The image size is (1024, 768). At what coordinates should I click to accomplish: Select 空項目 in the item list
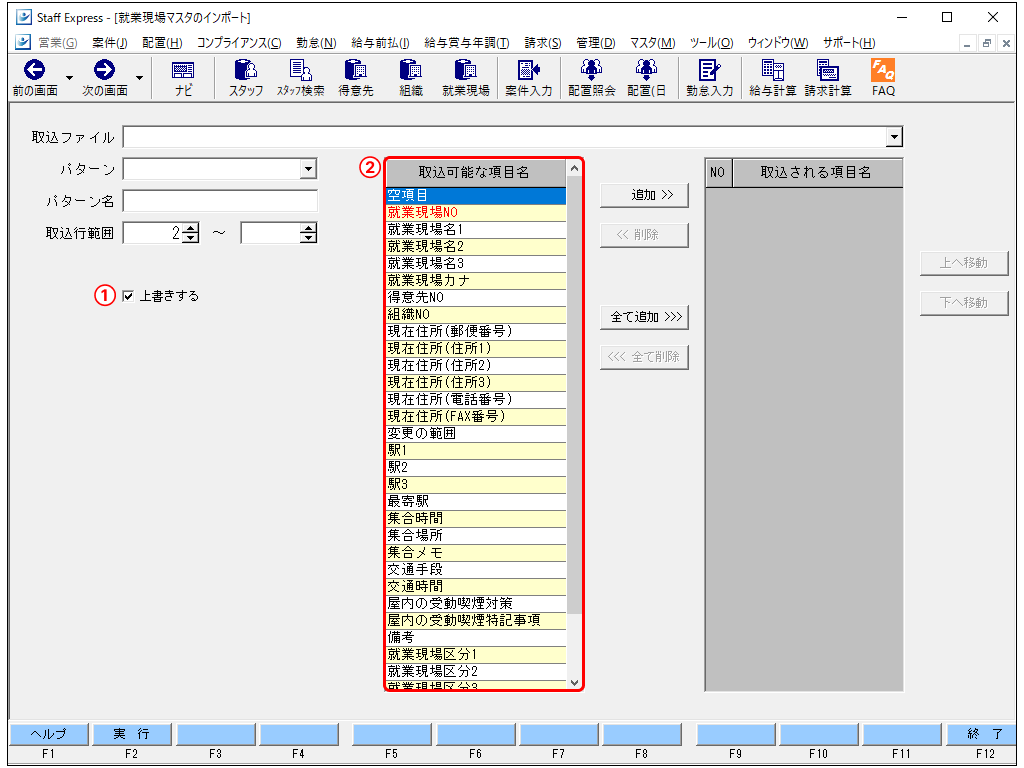tap(476, 195)
